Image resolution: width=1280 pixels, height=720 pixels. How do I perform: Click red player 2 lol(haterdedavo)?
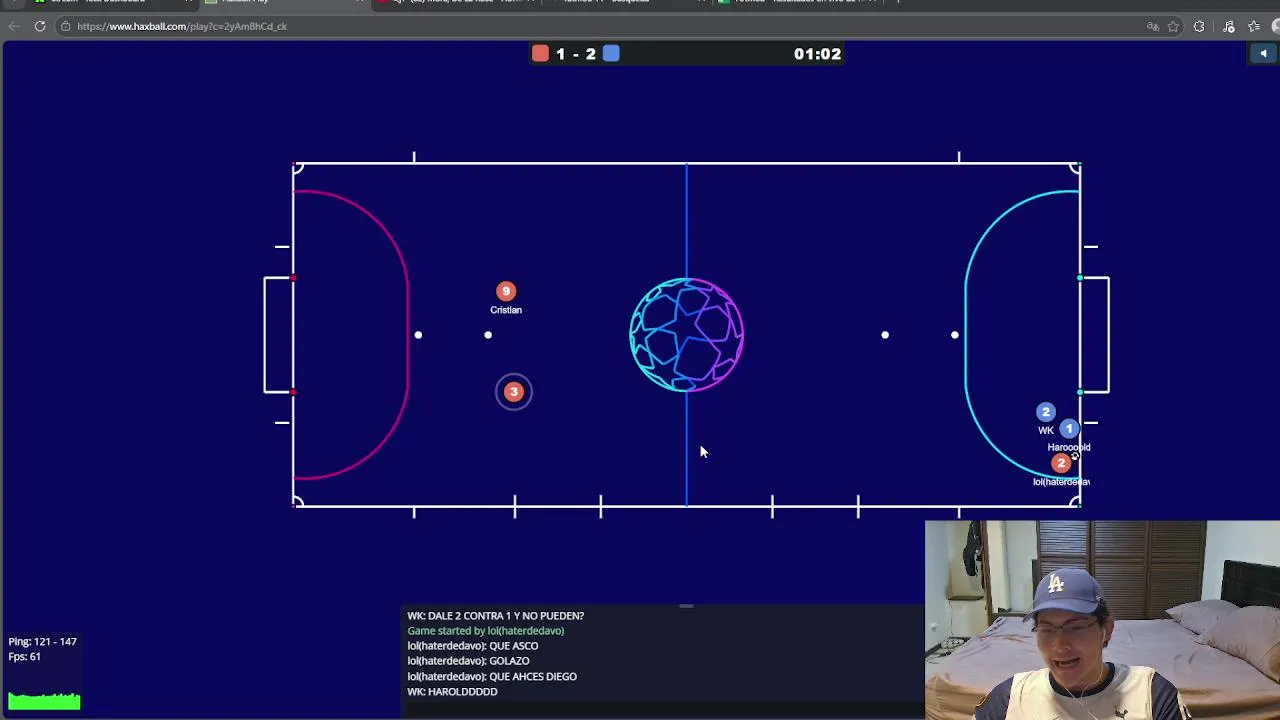pyautogui.click(x=1061, y=463)
